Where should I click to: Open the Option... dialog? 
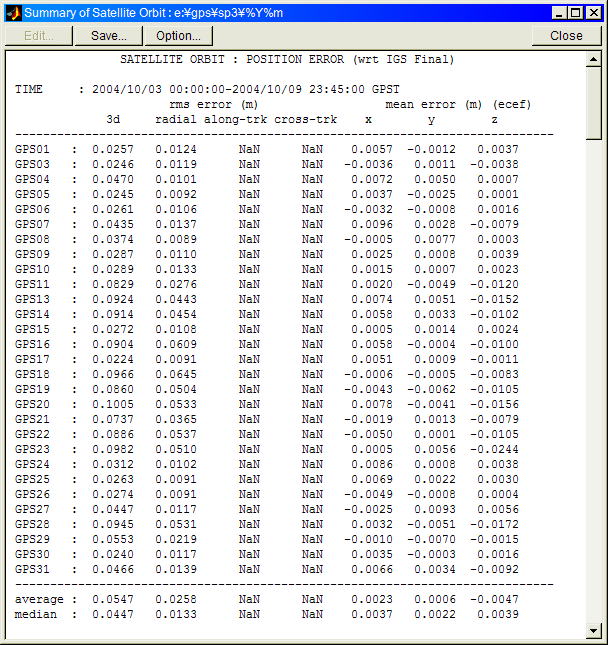(178, 35)
